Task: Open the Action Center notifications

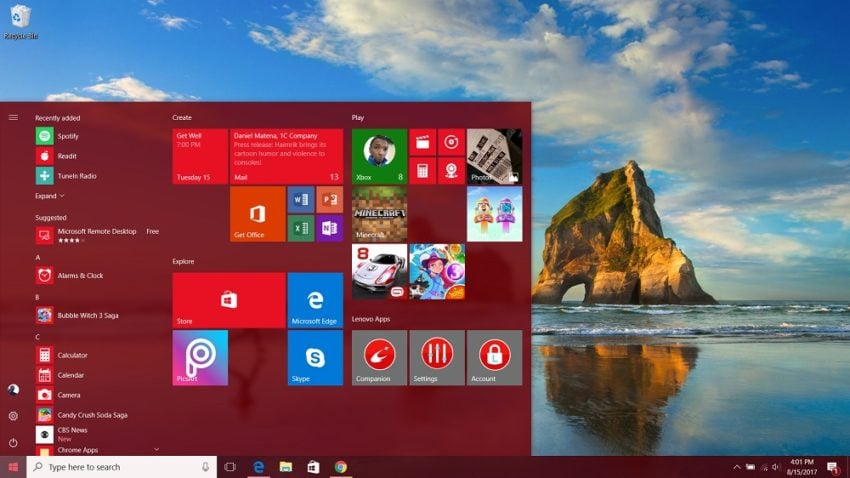Action: 833,467
